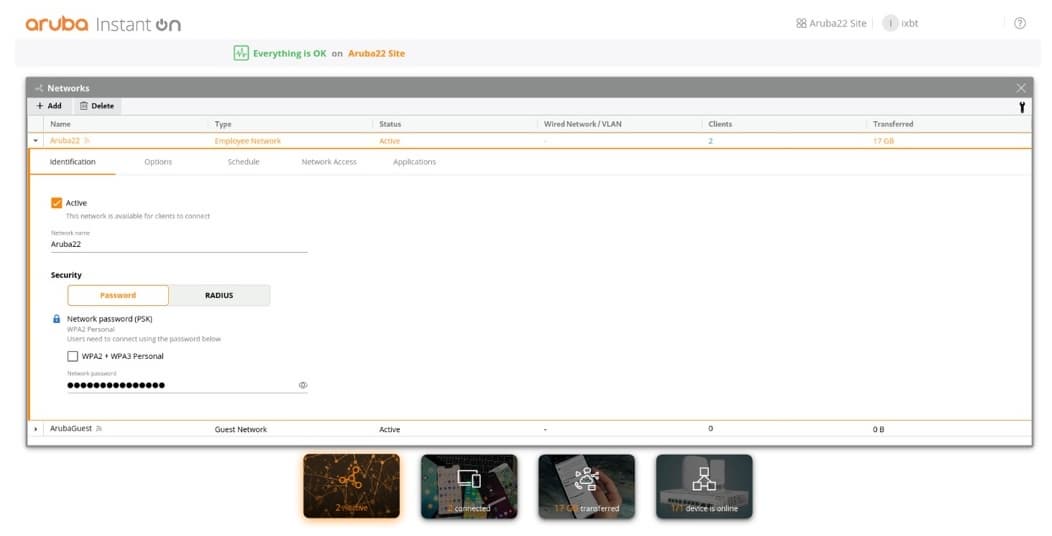
Task: Click the lock icon beside Network password
Action: point(56,319)
